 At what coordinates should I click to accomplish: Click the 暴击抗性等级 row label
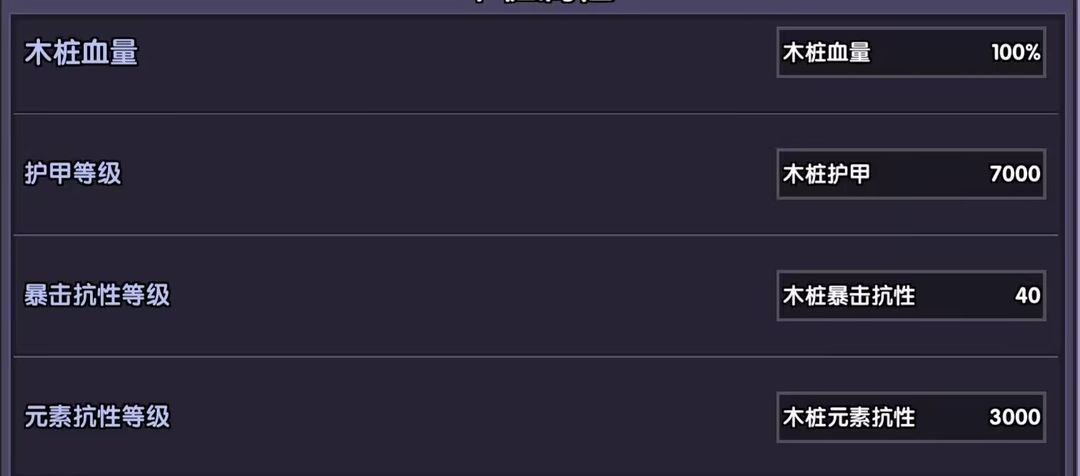pyautogui.click(x=97, y=296)
